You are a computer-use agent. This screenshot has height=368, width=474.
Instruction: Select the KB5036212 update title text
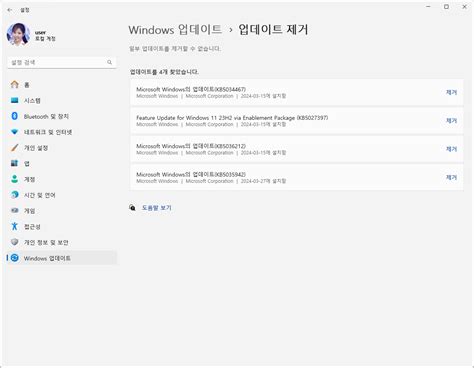(x=191, y=146)
